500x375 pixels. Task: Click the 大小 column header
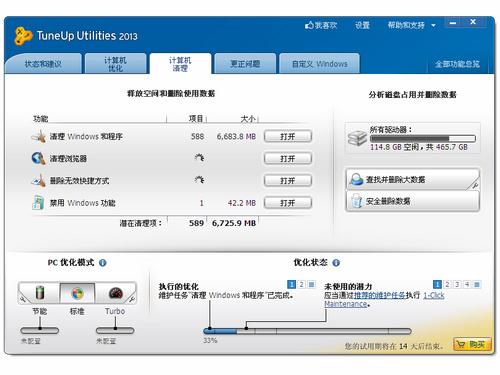248,119
